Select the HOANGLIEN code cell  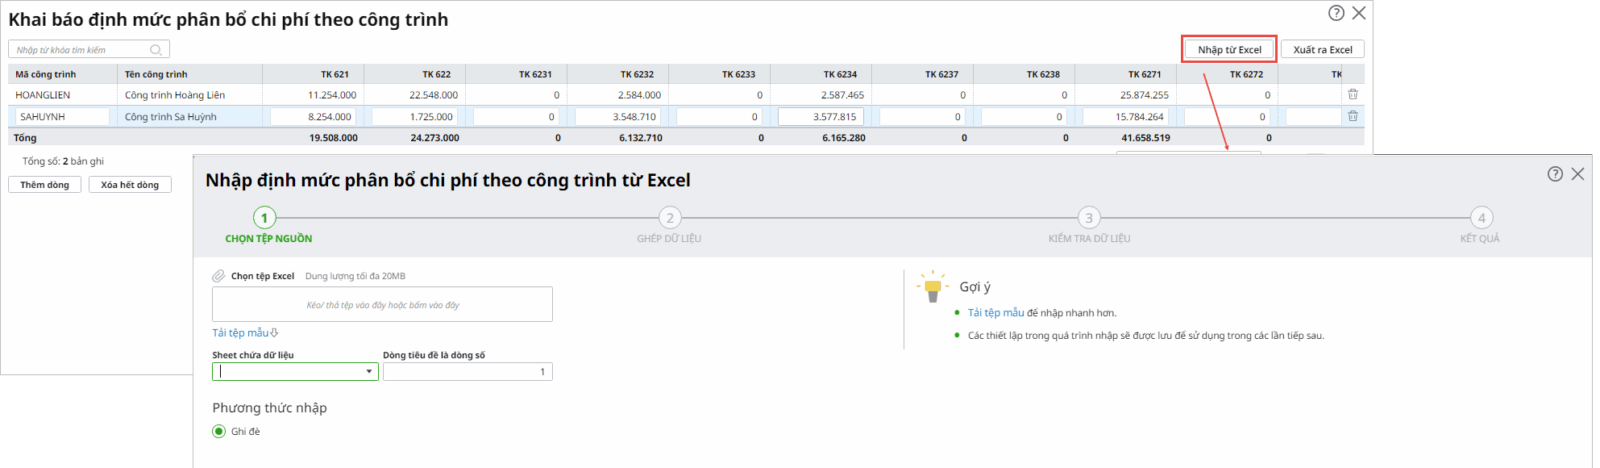coord(63,95)
